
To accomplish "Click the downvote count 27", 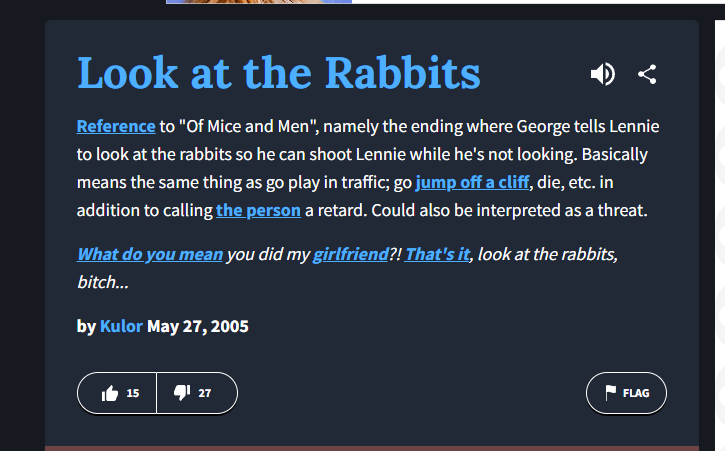I will [x=205, y=393].
